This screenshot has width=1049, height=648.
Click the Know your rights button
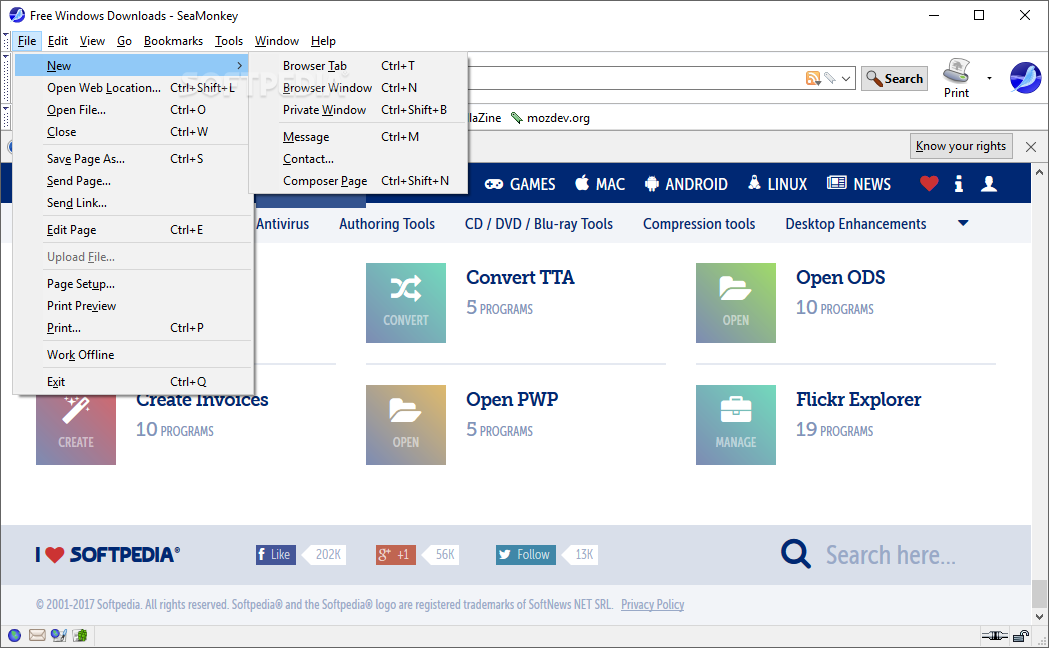tap(961, 146)
